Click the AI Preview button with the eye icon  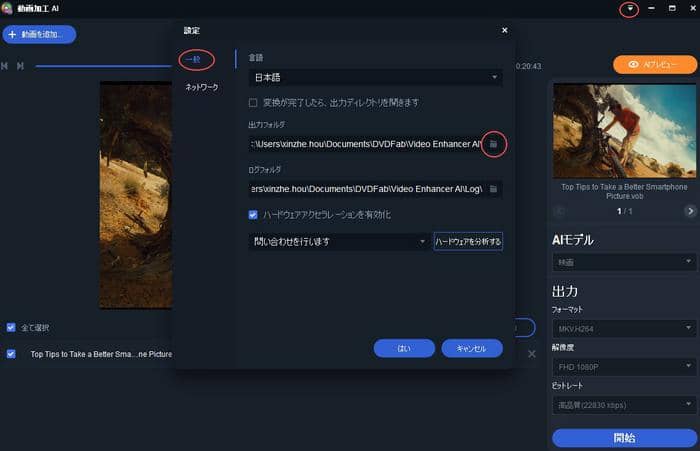[x=654, y=64]
